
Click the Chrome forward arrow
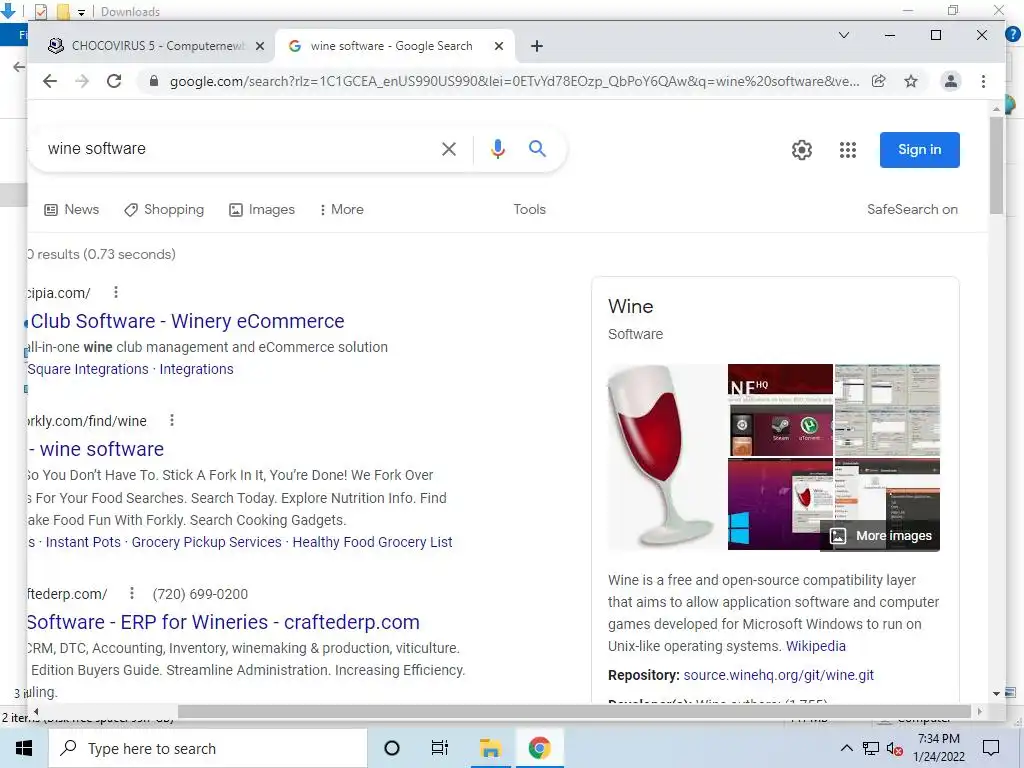(x=82, y=81)
